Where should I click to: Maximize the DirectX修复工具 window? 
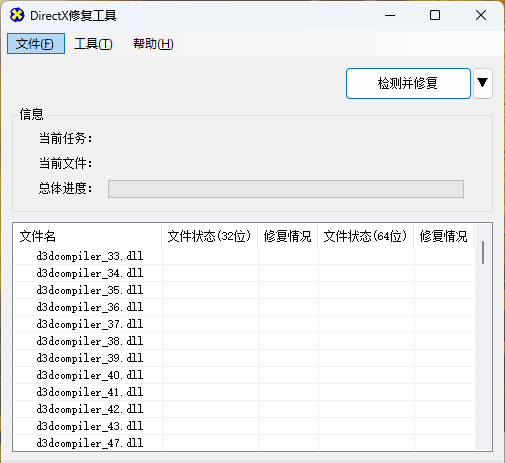[435, 15]
